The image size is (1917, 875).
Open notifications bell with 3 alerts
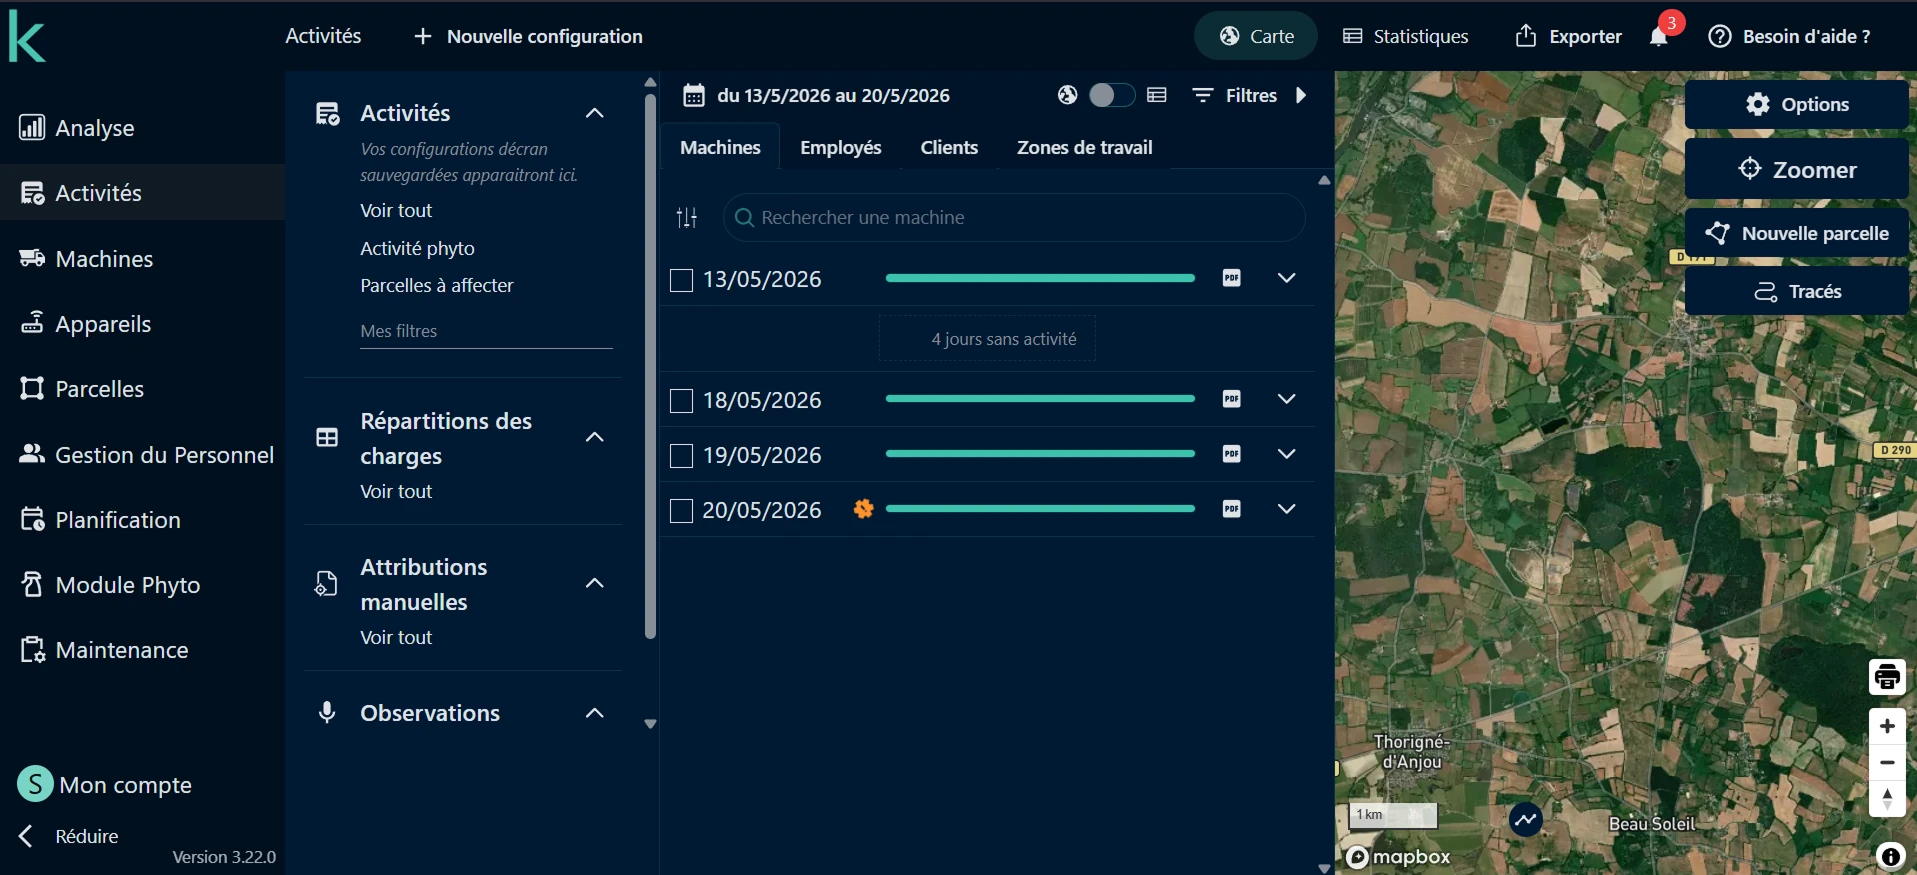(1659, 37)
